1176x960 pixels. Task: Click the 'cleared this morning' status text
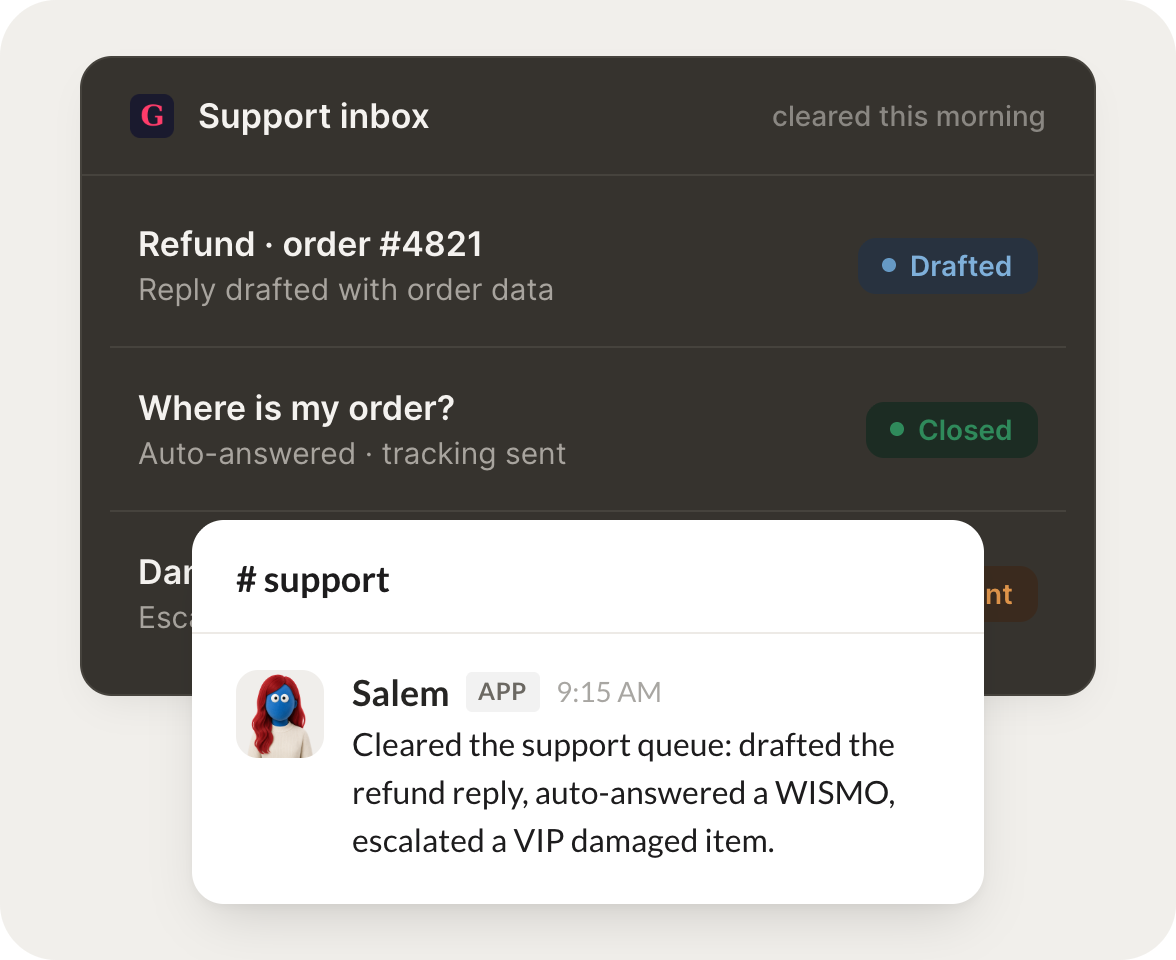(908, 117)
